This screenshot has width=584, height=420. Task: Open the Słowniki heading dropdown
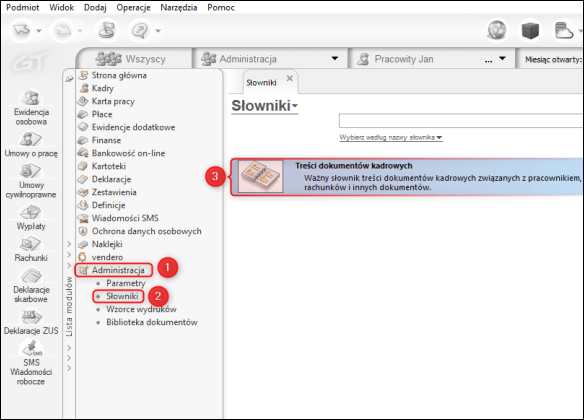pos(264,106)
